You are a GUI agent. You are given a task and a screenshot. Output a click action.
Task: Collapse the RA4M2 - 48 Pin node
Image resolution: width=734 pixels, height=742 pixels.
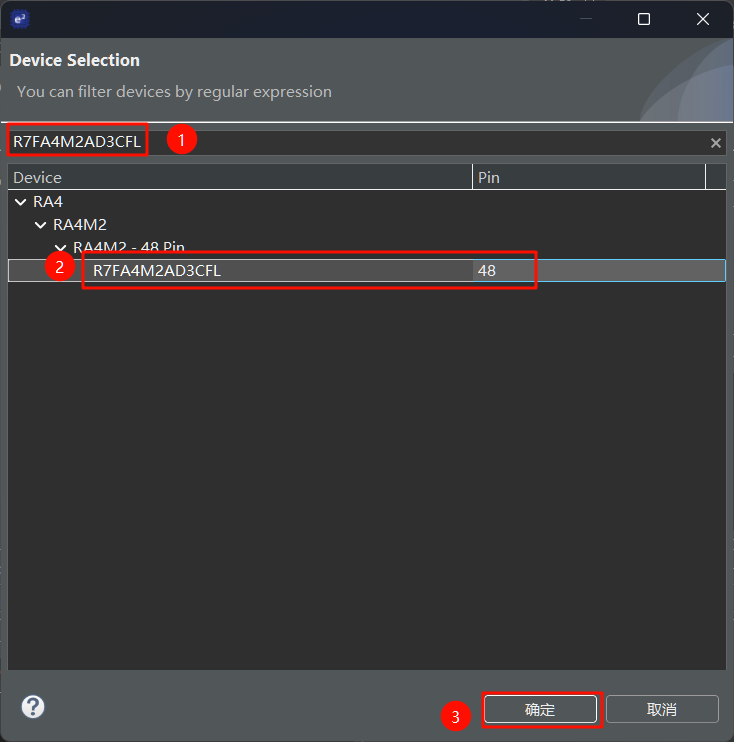tap(61, 247)
